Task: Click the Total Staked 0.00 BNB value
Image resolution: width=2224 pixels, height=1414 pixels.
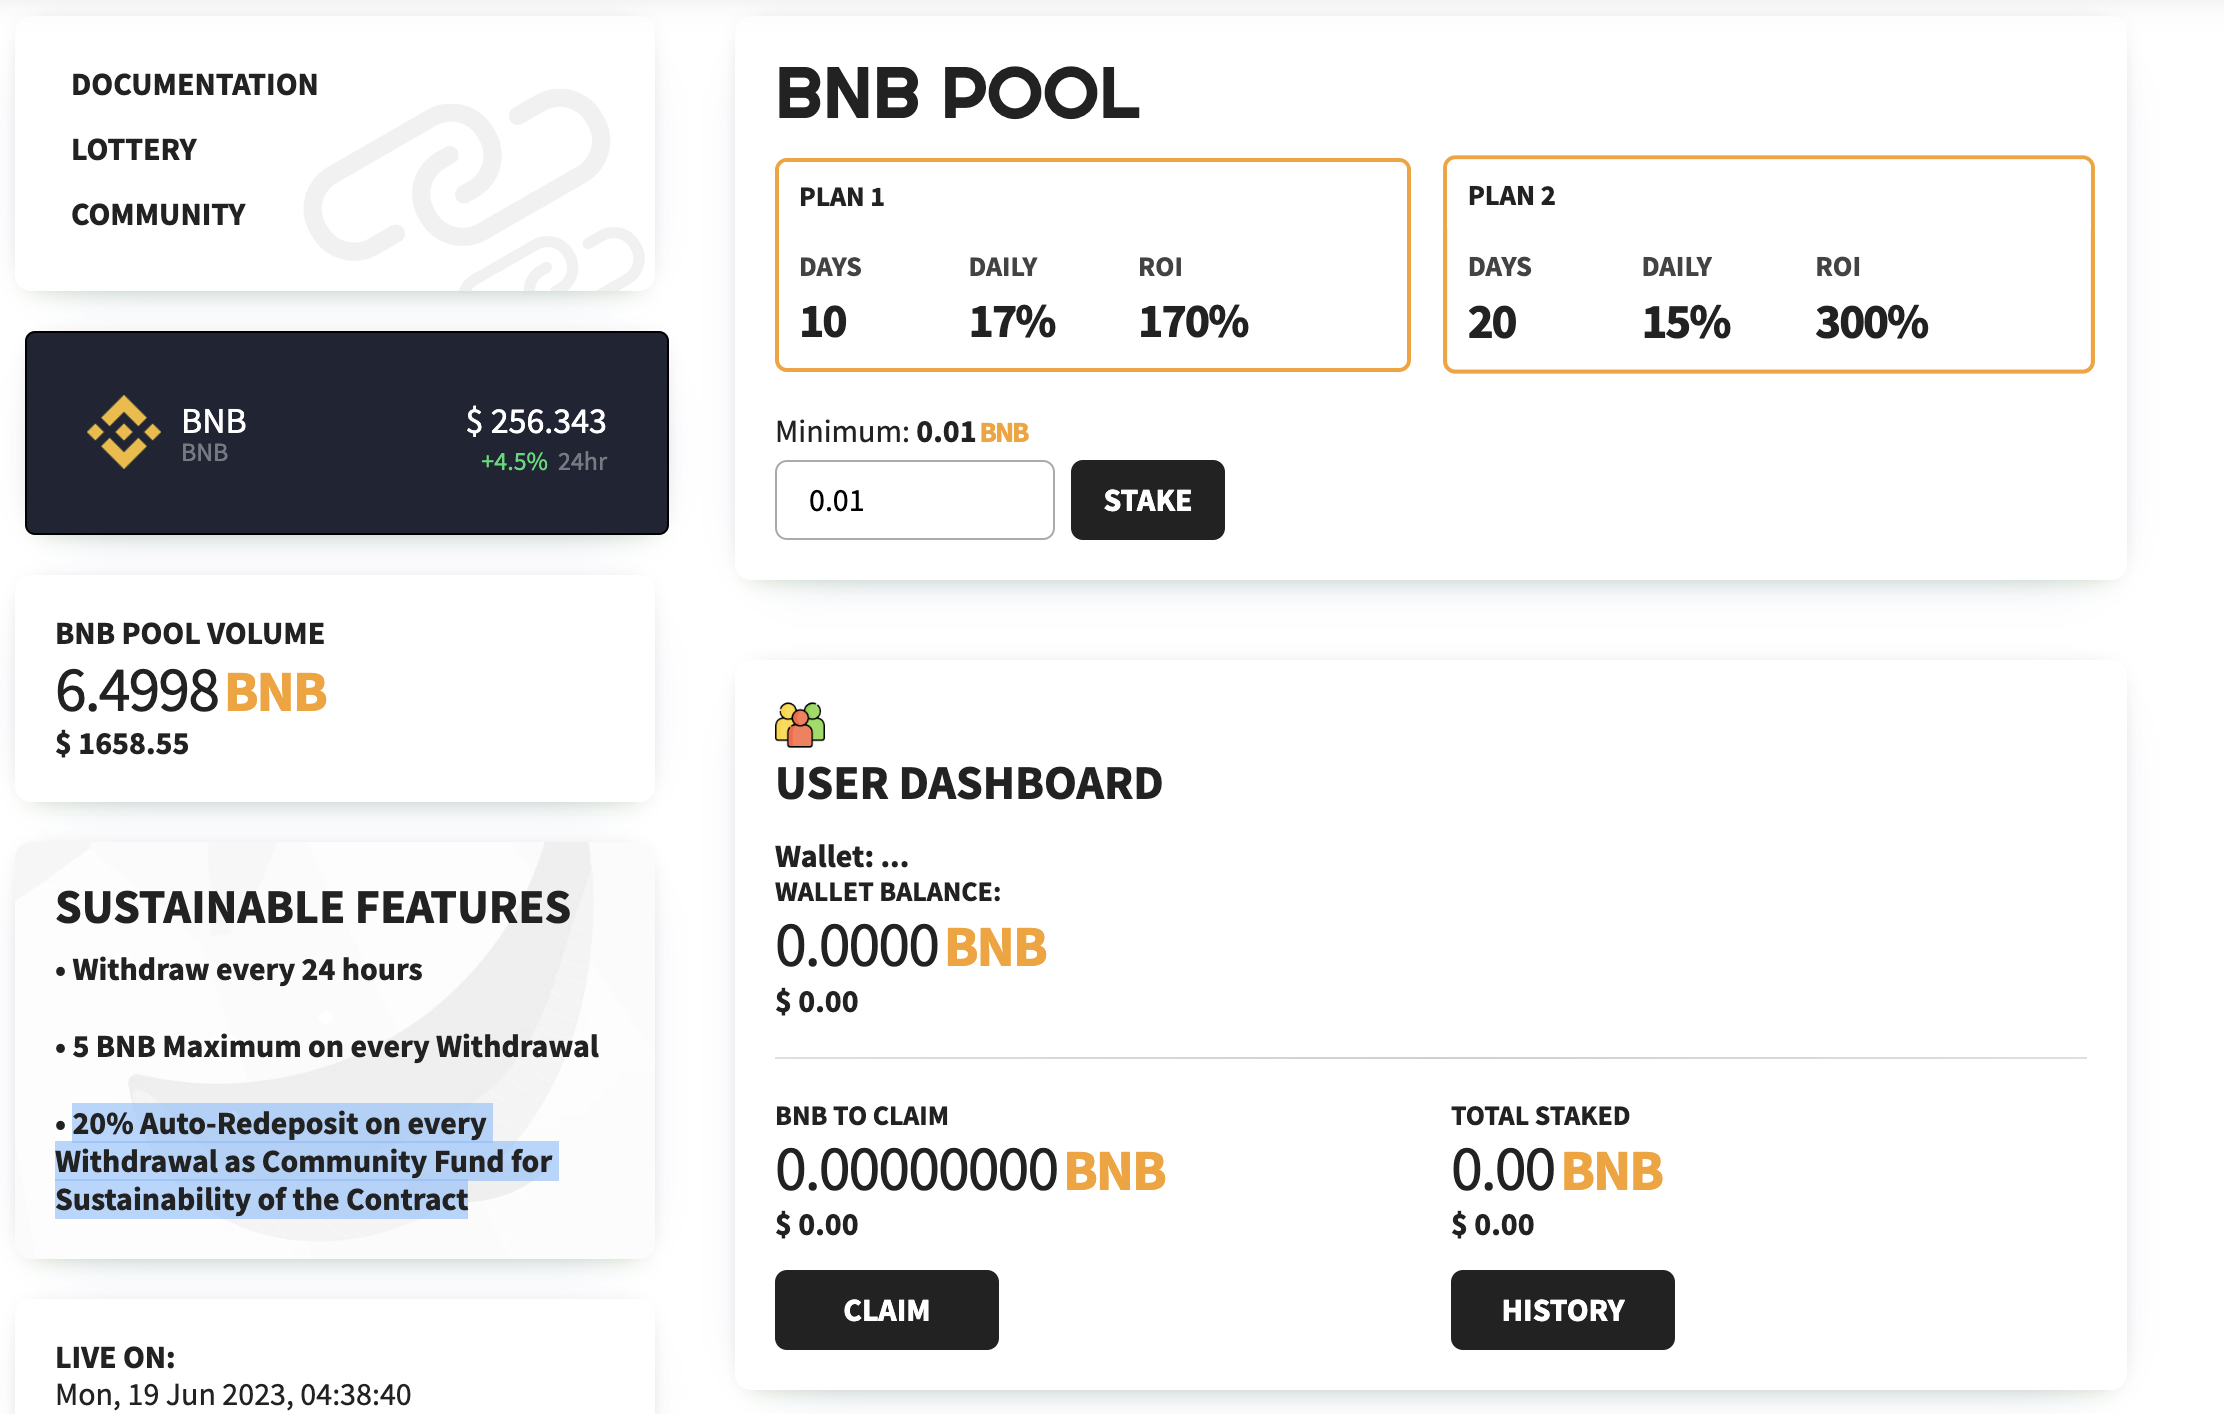Action: (x=1557, y=1170)
